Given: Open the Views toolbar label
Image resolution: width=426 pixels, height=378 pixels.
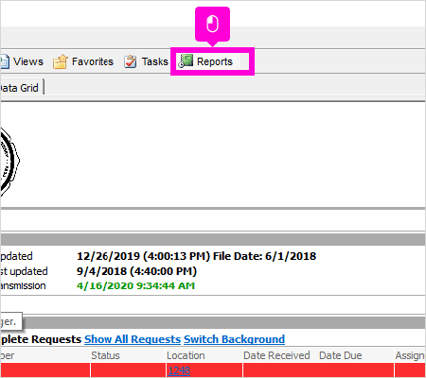Looking at the screenshot, I should (x=28, y=62).
